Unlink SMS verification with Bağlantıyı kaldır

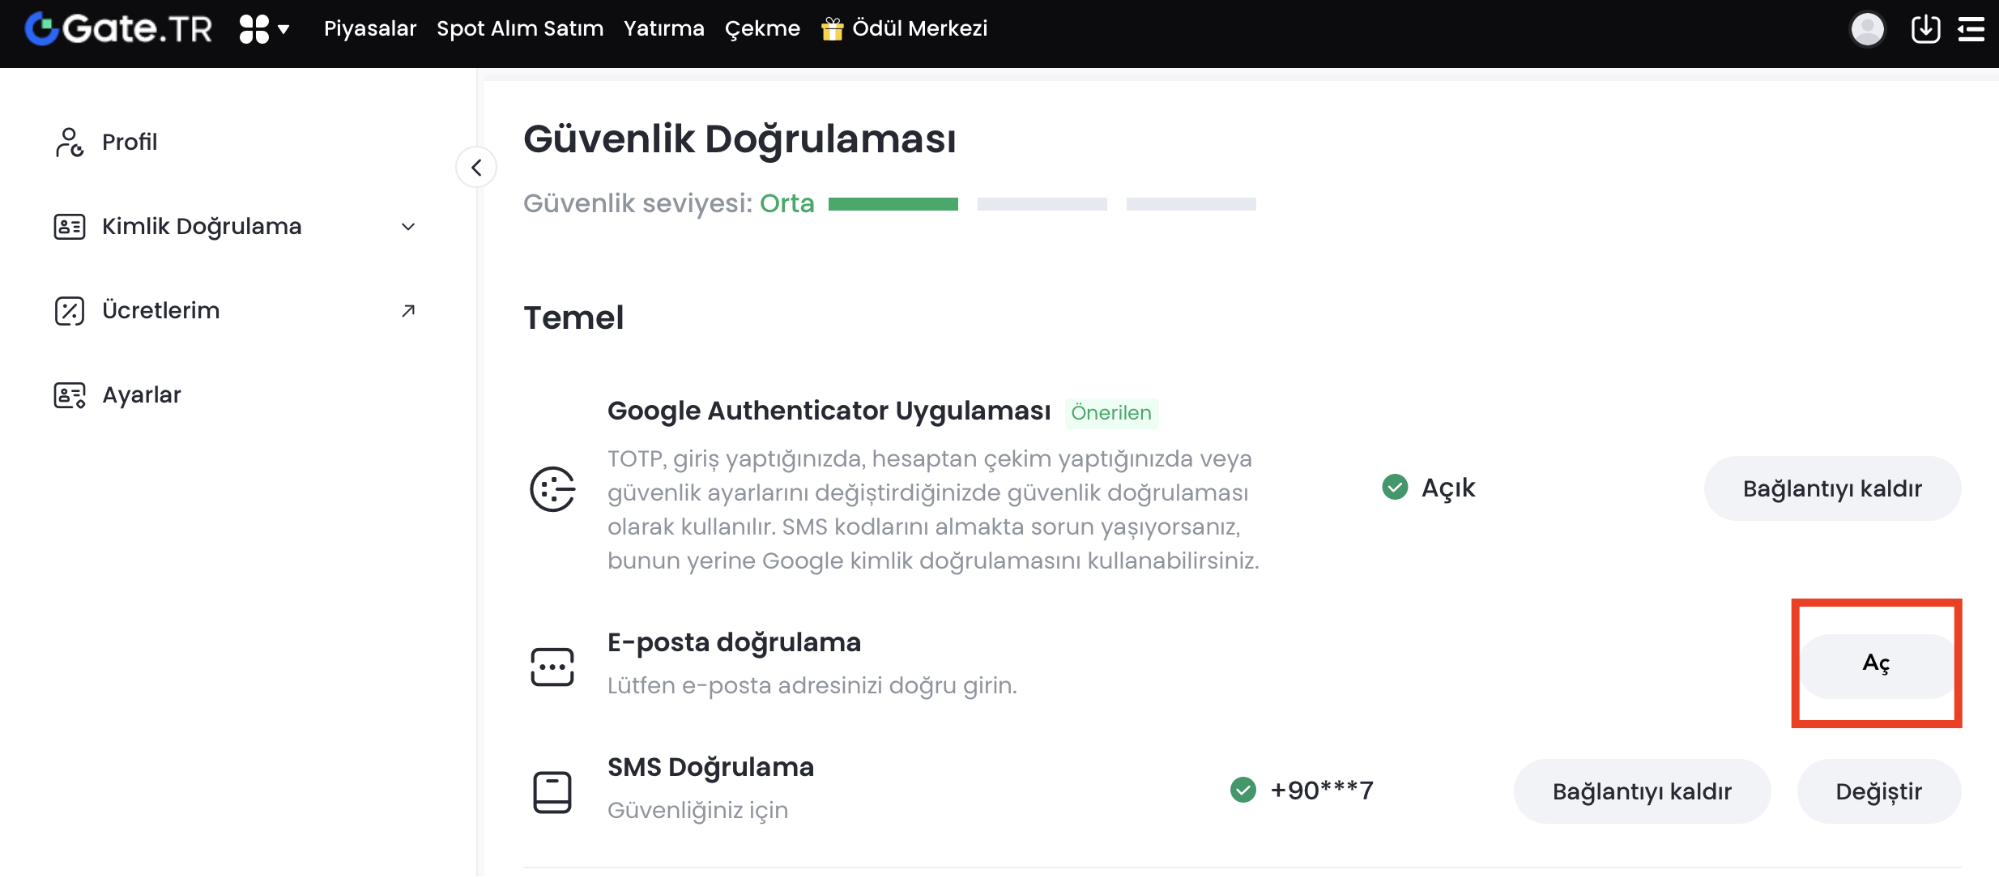[1642, 792]
